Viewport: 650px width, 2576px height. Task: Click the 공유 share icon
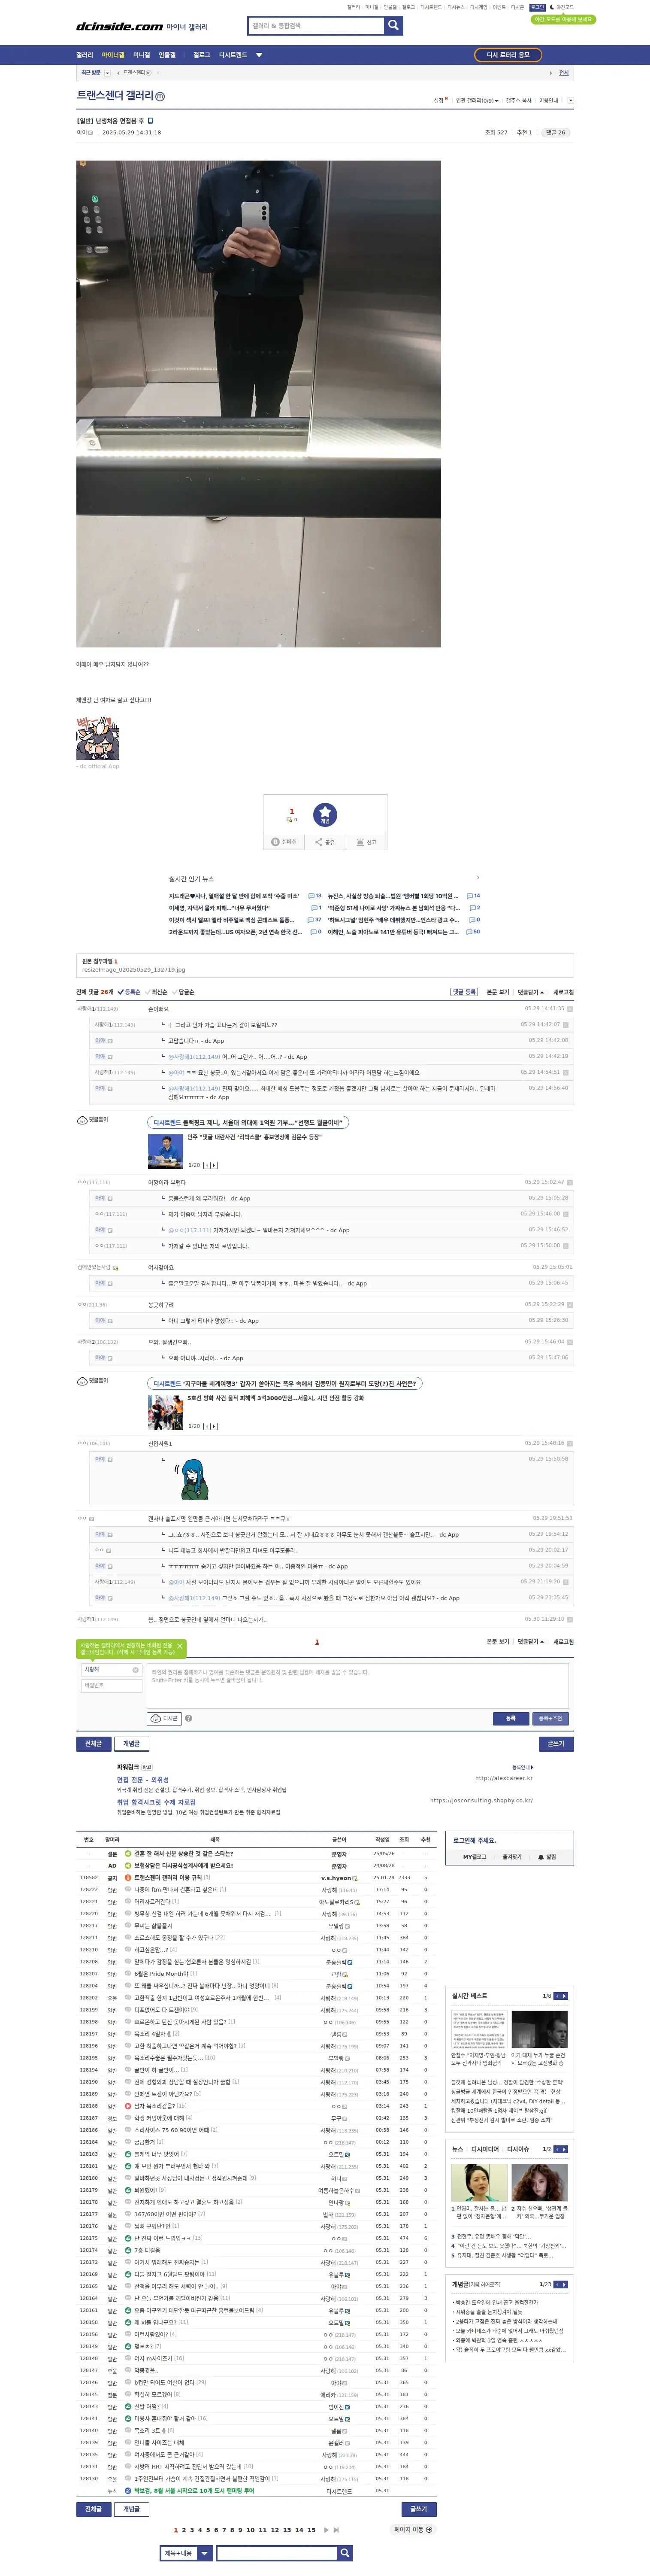click(325, 842)
